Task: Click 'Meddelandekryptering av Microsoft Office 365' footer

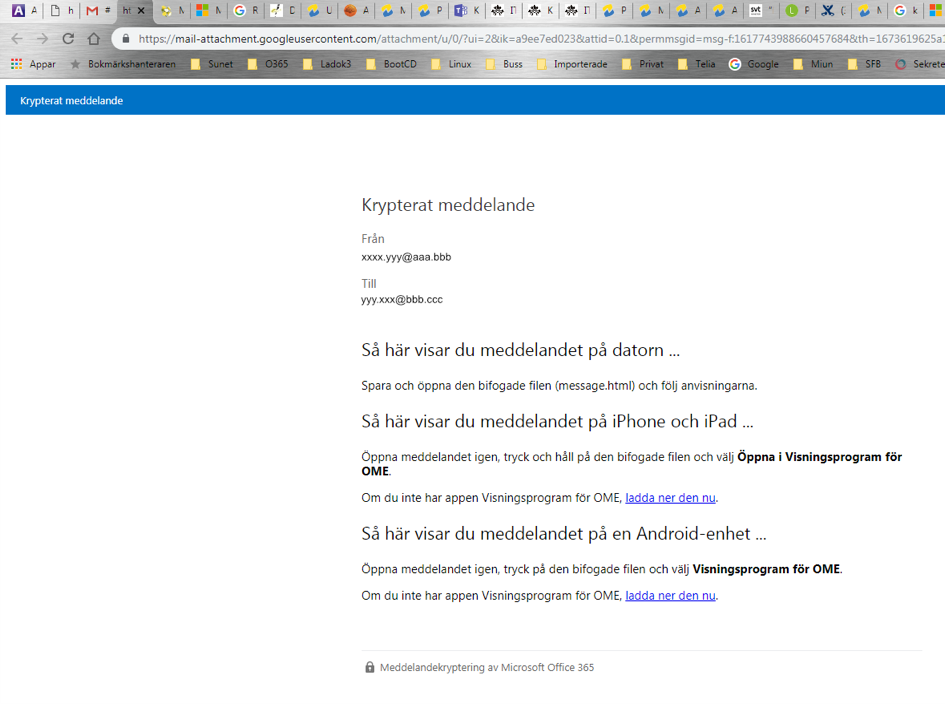Action: (x=487, y=667)
